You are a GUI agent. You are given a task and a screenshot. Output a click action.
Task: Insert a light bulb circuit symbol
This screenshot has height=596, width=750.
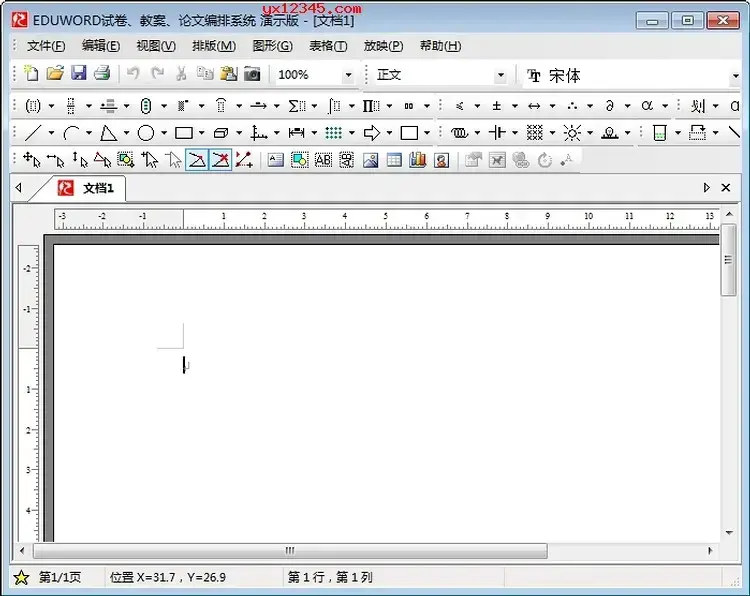(x=572, y=133)
